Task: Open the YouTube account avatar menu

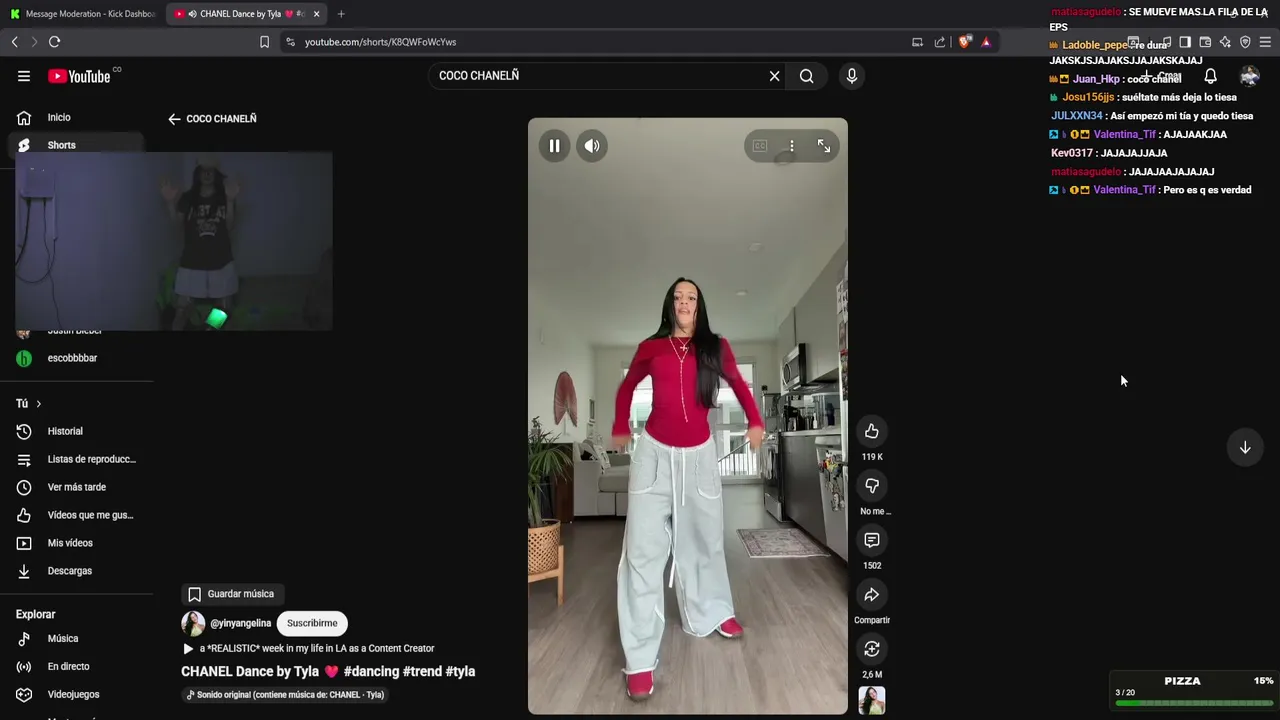Action: coord(1249,76)
